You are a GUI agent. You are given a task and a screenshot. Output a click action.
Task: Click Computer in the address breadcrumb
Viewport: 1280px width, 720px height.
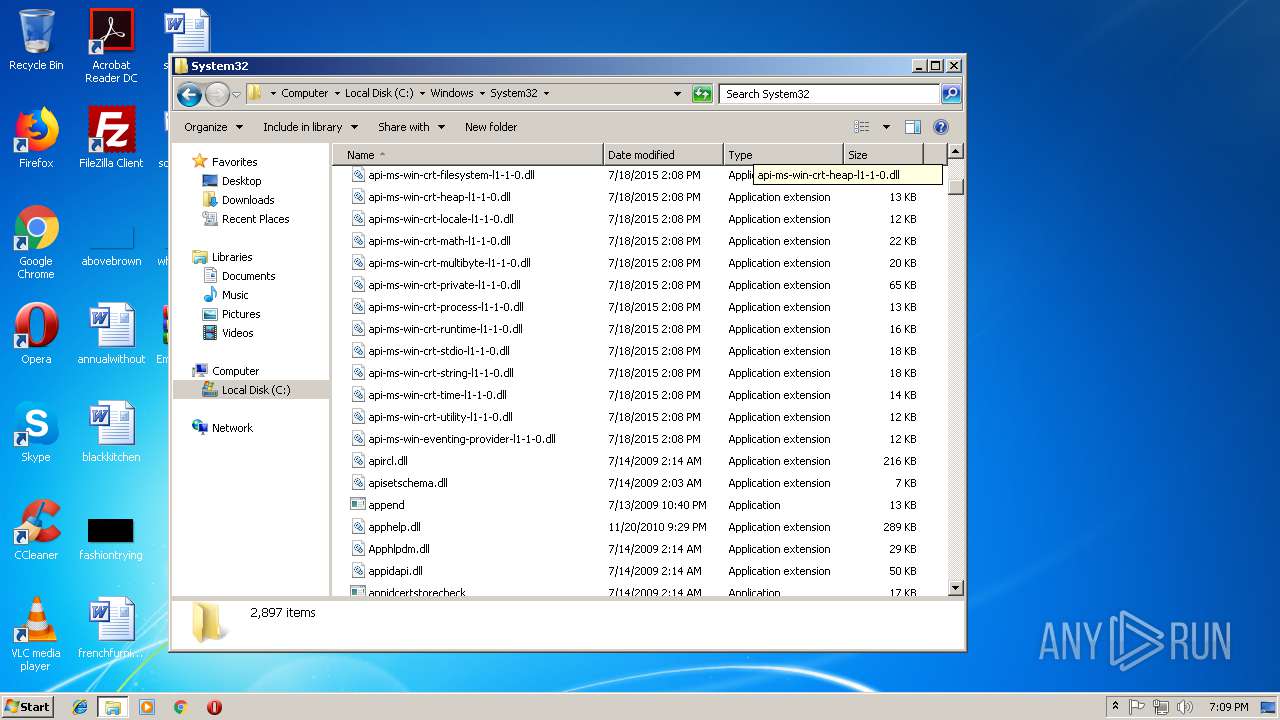[304, 93]
